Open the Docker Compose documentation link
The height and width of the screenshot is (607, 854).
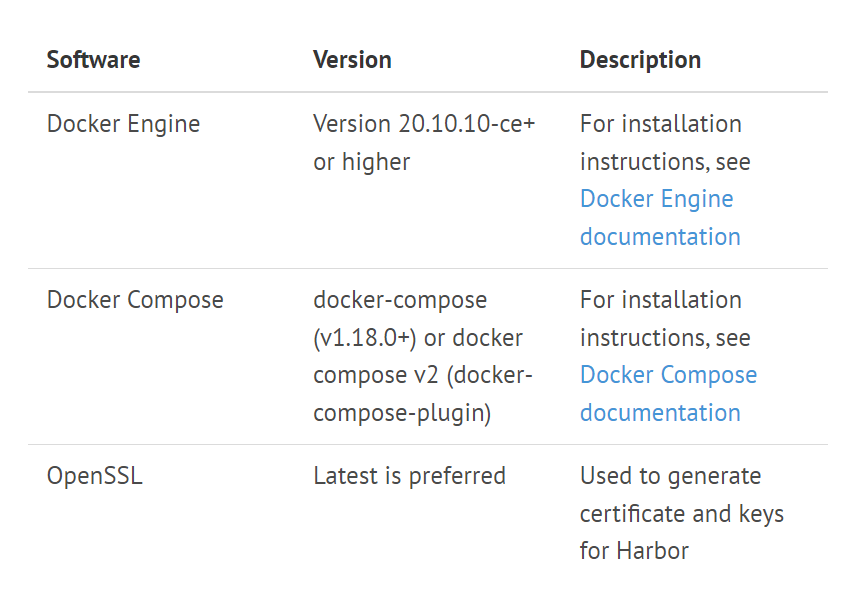(x=668, y=393)
